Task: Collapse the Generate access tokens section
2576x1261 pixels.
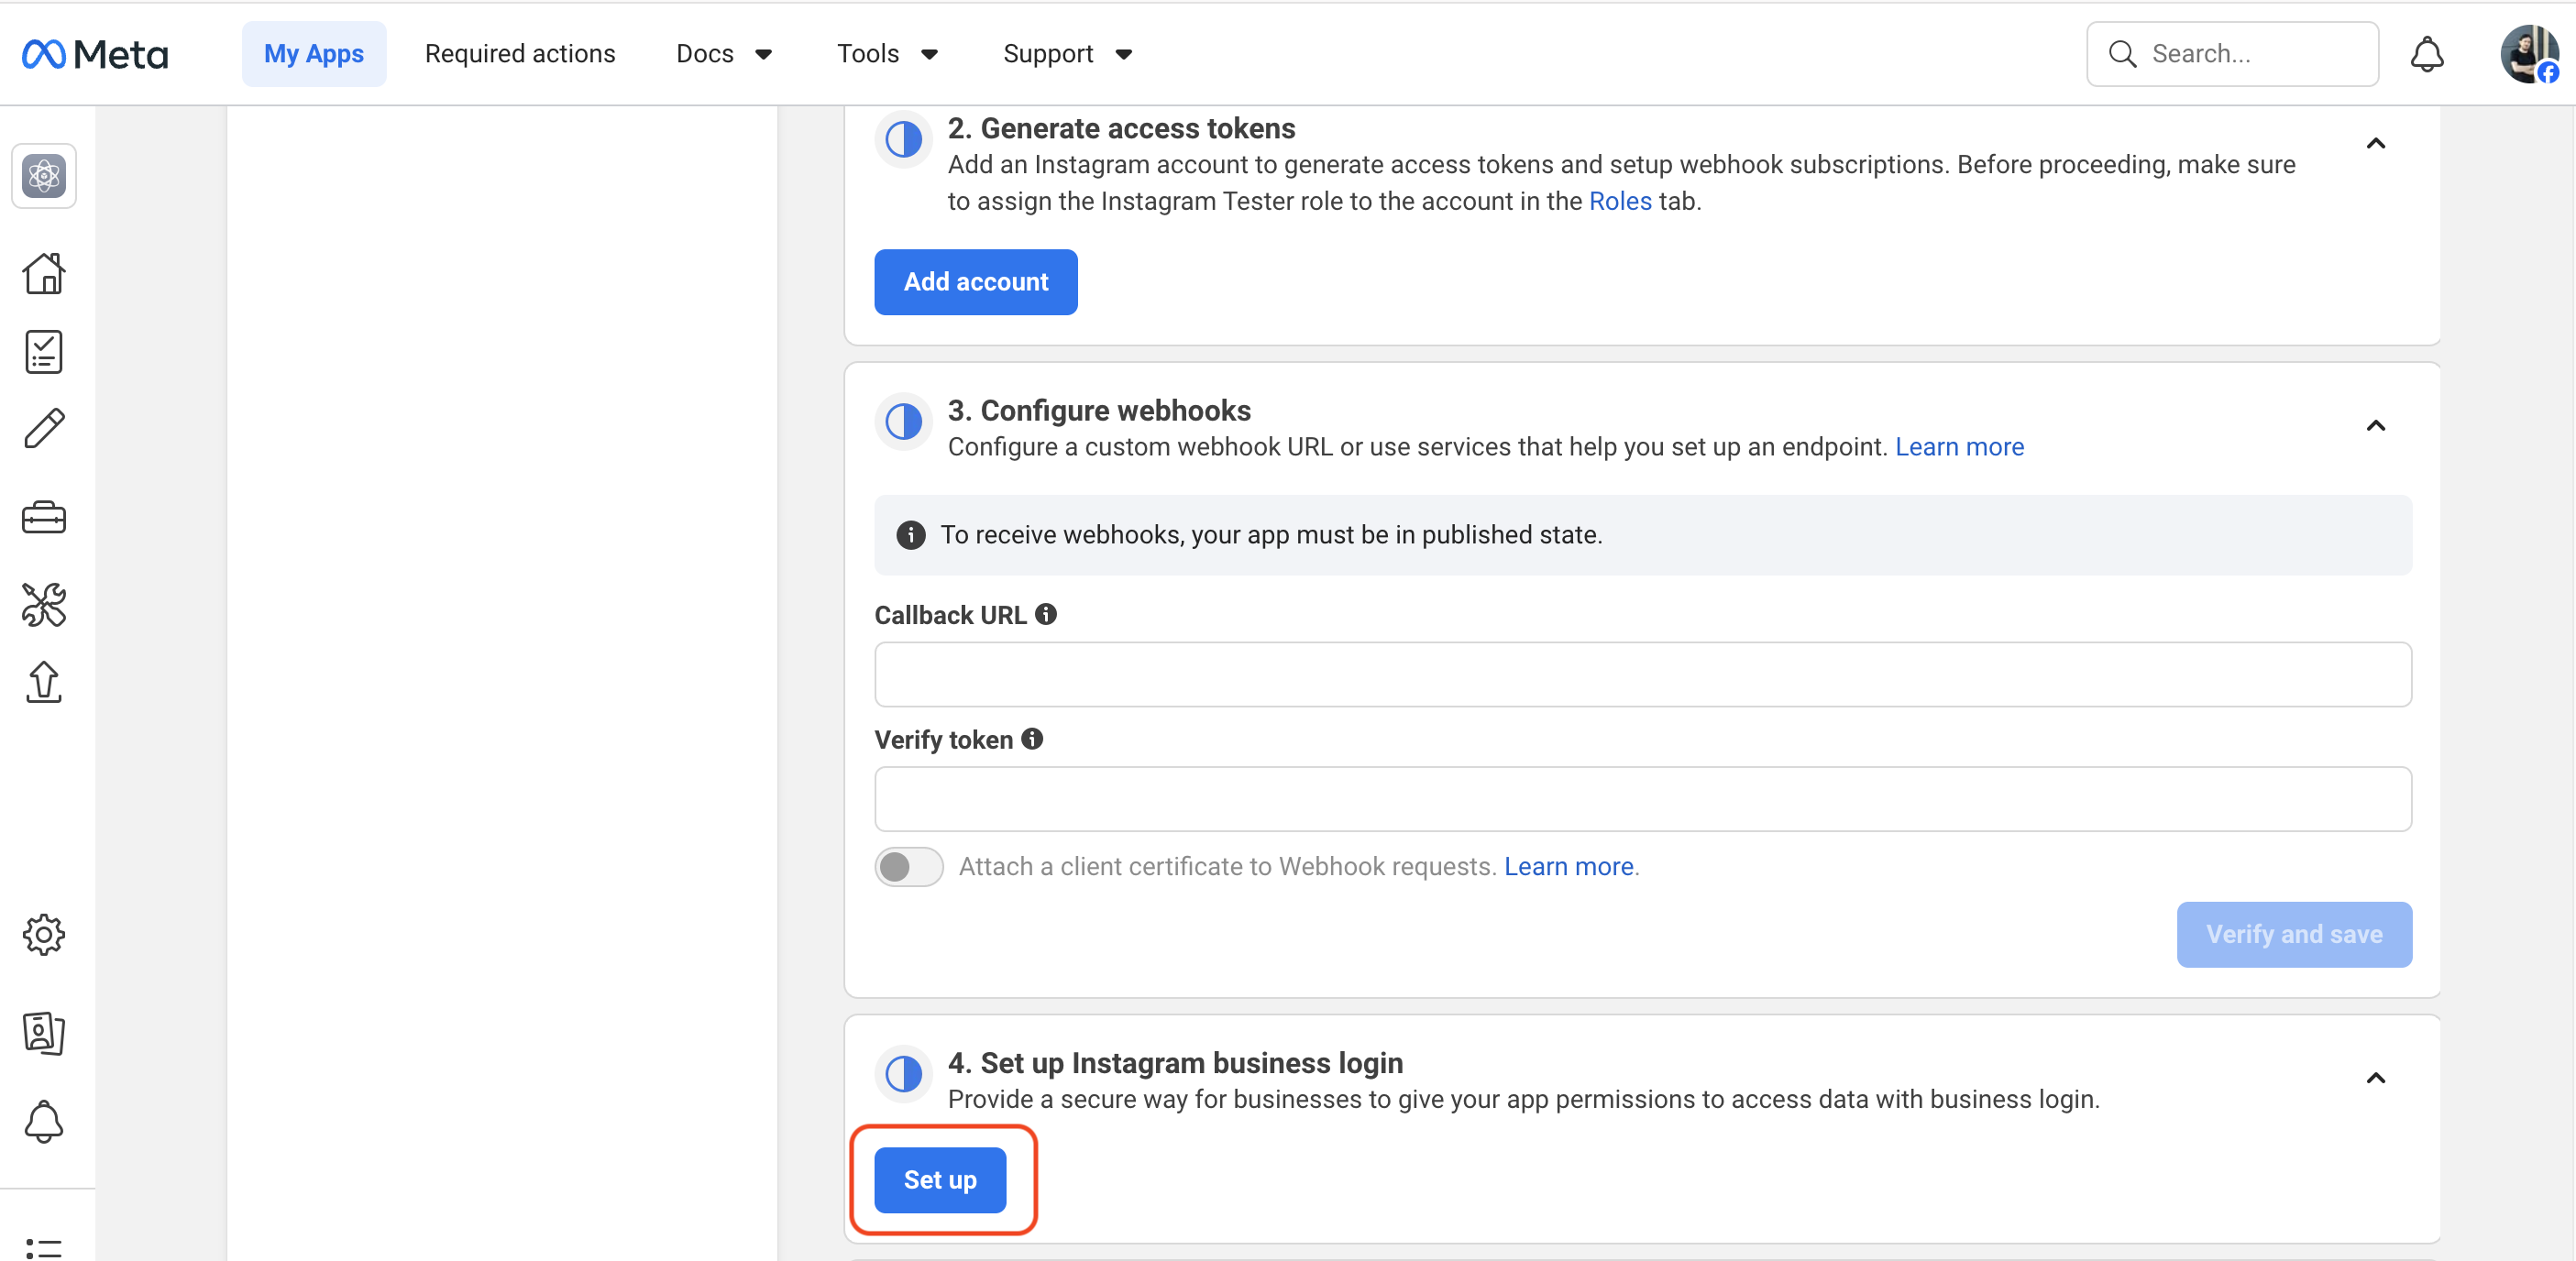Action: pos(2375,144)
